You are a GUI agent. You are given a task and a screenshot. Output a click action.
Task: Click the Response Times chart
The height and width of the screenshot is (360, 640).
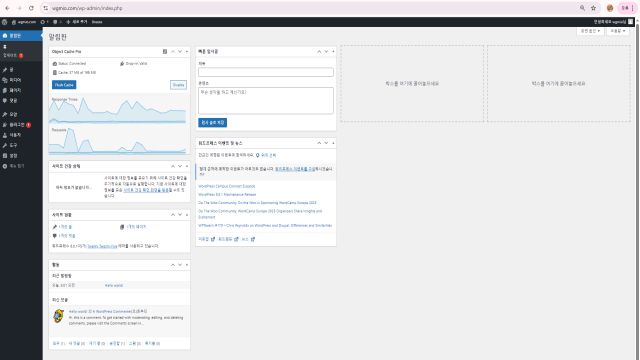point(118,110)
